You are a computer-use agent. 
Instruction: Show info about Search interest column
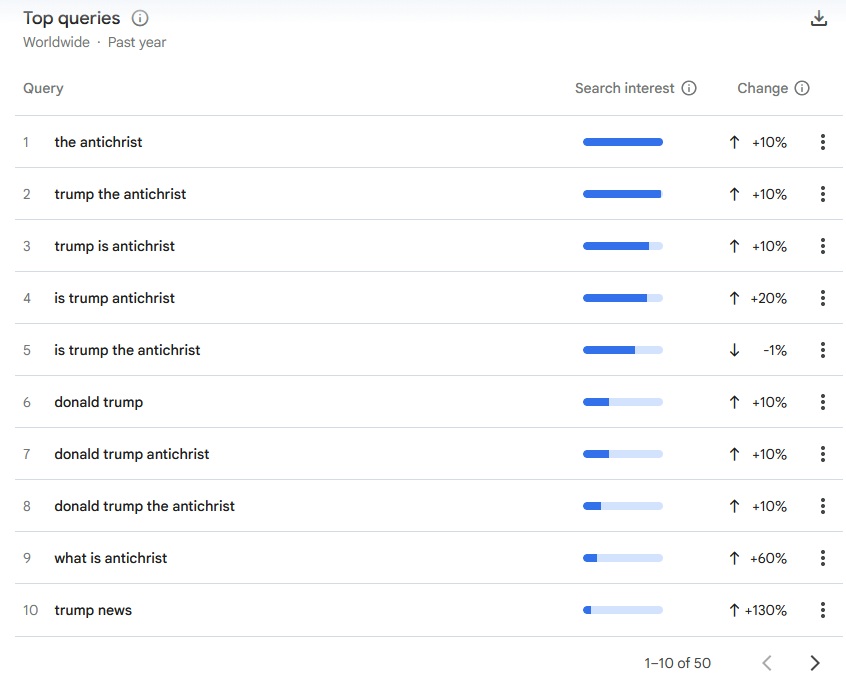pyautogui.click(x=689, y=88)
